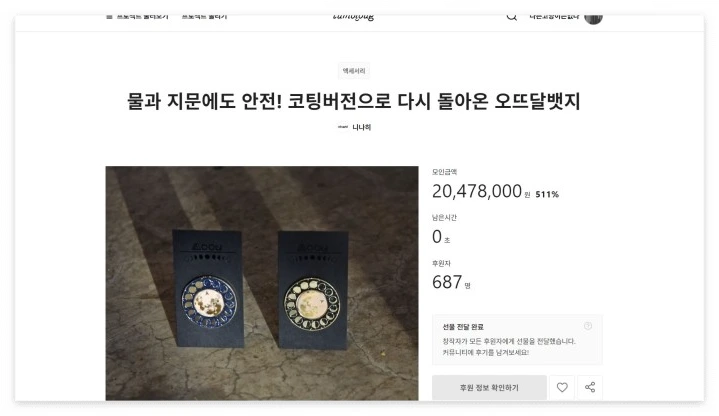
Task: Click the question mark help icon in the 선물 전달 완료 box
Action: (588, 326)
